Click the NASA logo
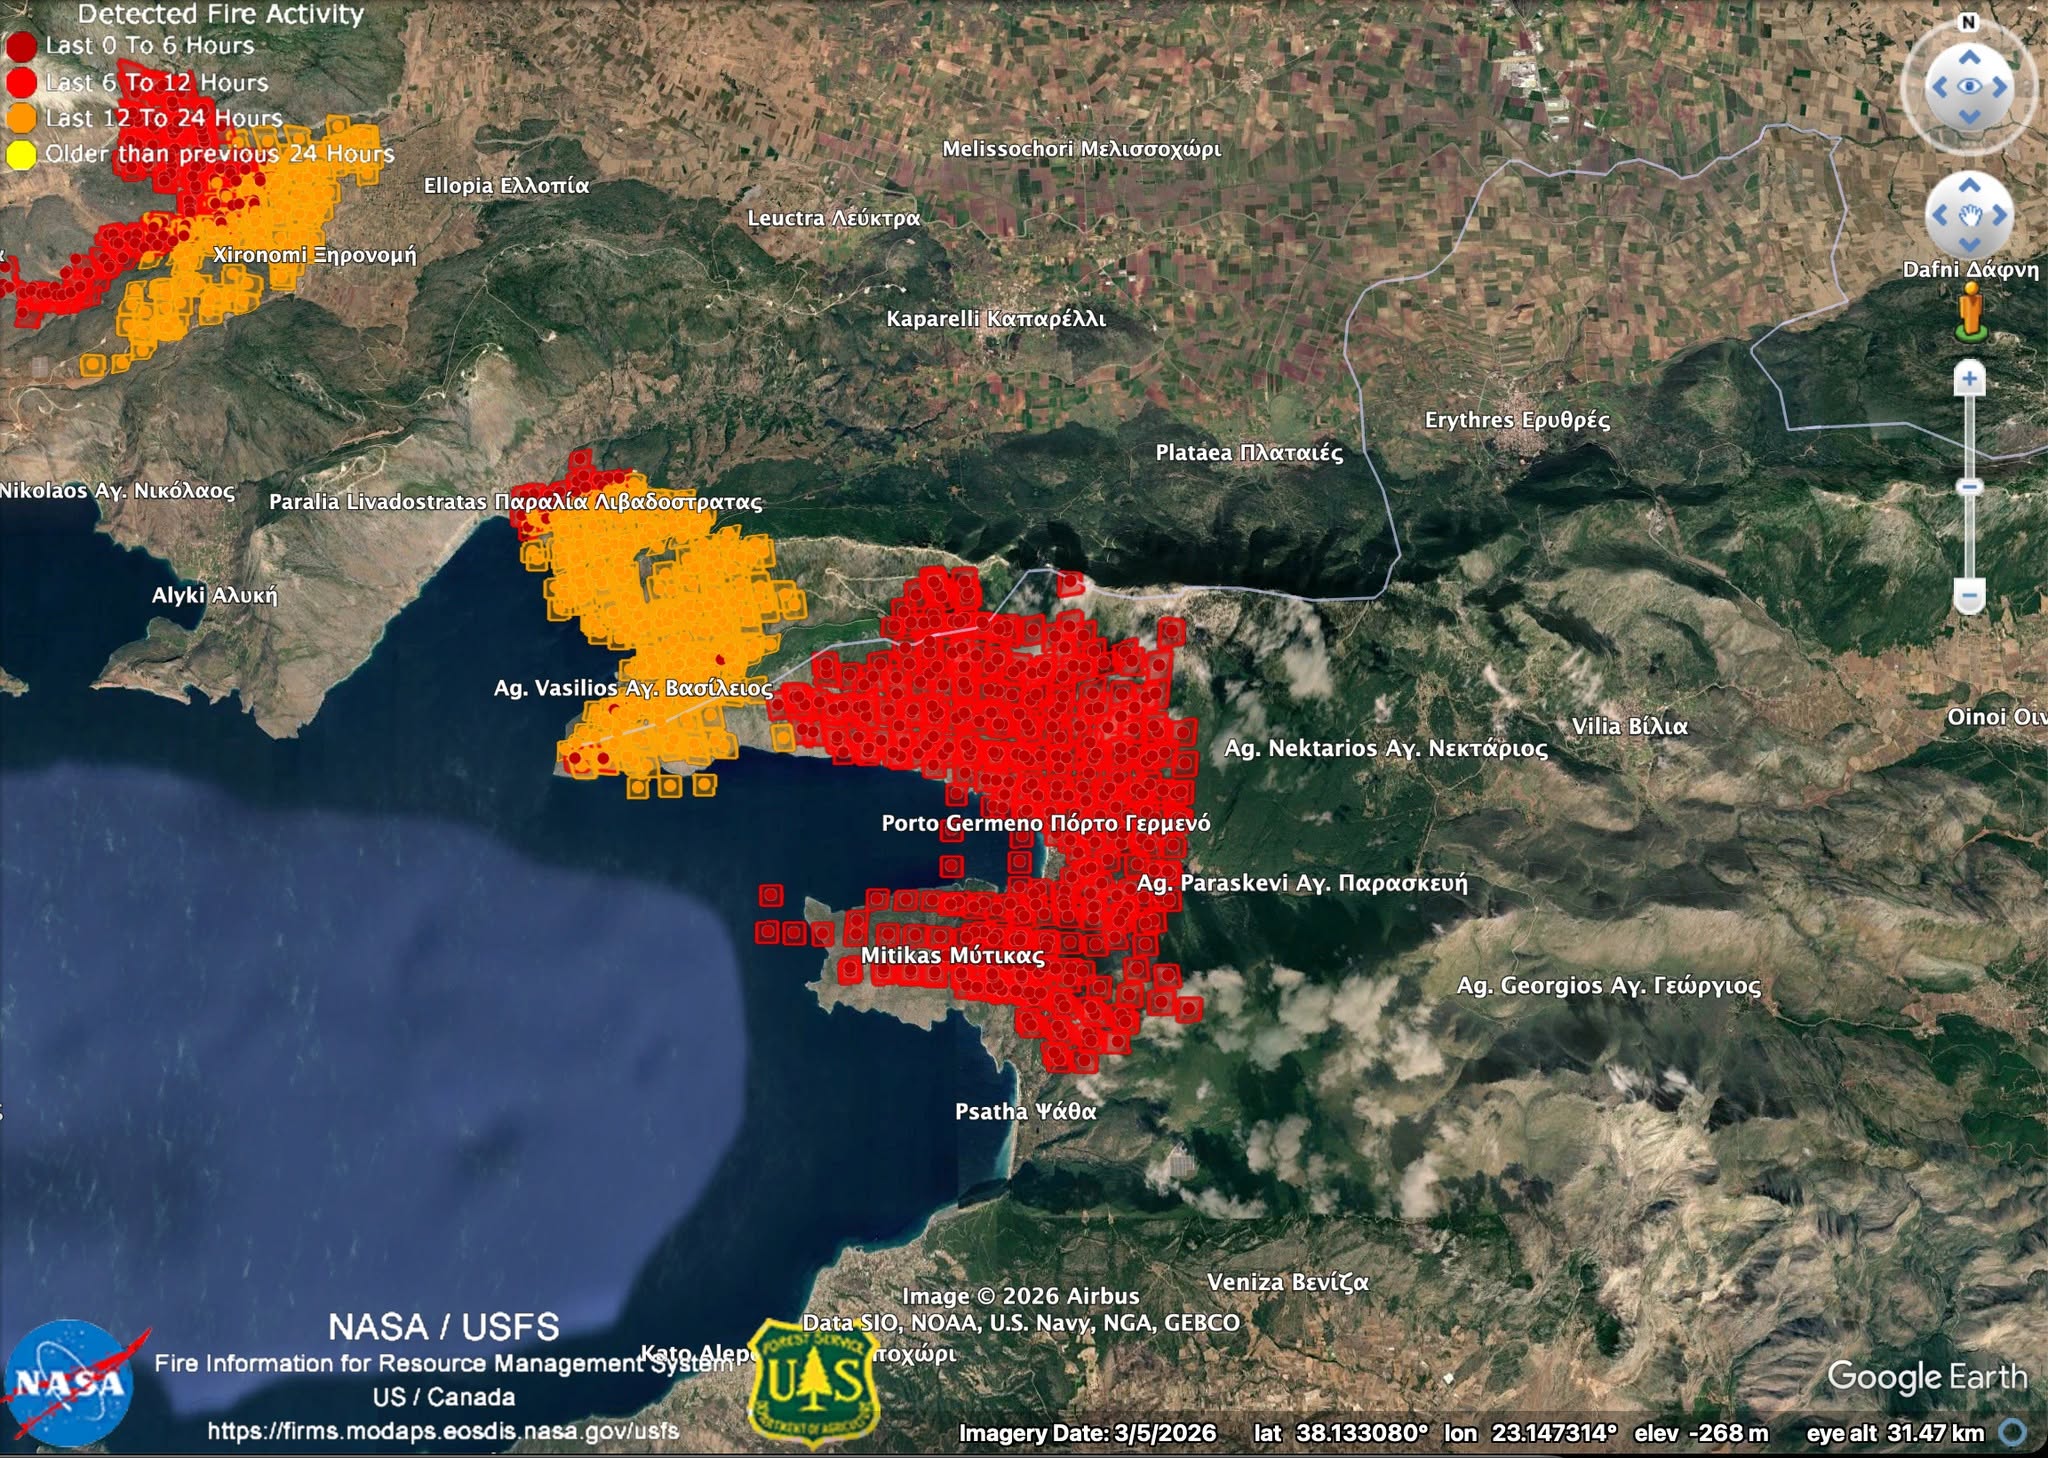Screen dimensions: 2048x1458 click(70, 1384)
